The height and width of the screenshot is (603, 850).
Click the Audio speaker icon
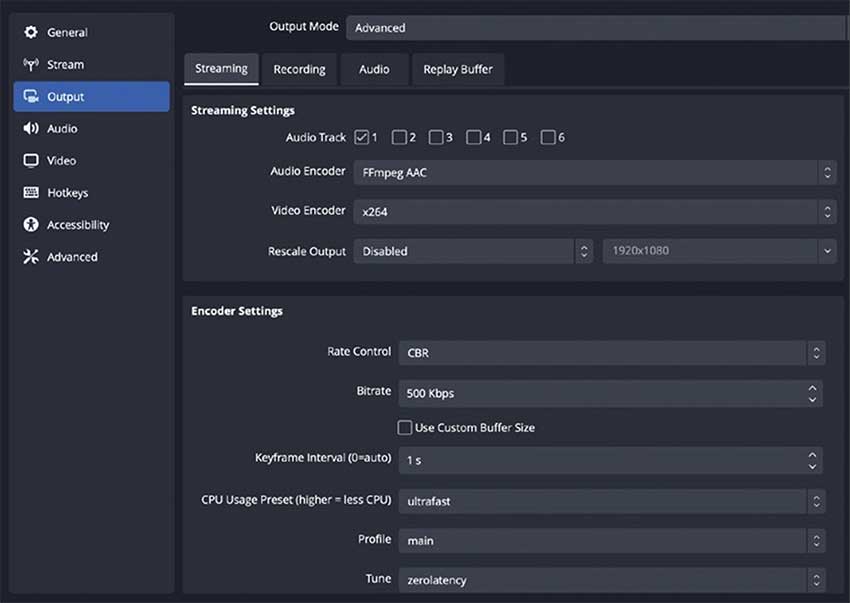pyautogui.click(x=30, y=129)
